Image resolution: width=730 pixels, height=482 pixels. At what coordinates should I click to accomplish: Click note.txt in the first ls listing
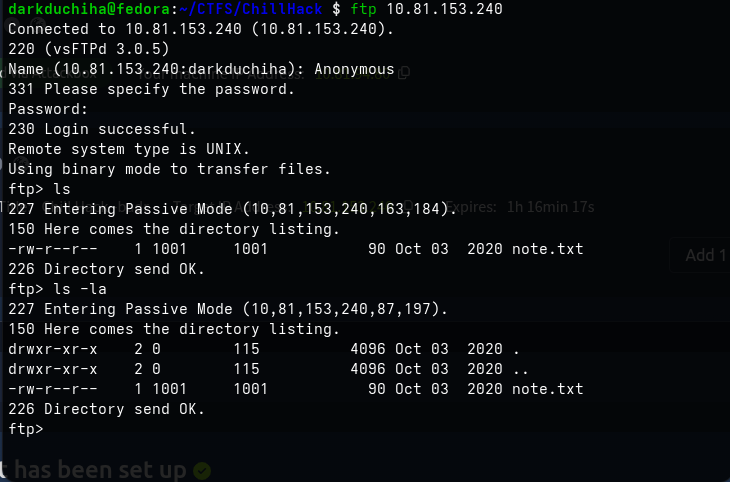[548, 249]
